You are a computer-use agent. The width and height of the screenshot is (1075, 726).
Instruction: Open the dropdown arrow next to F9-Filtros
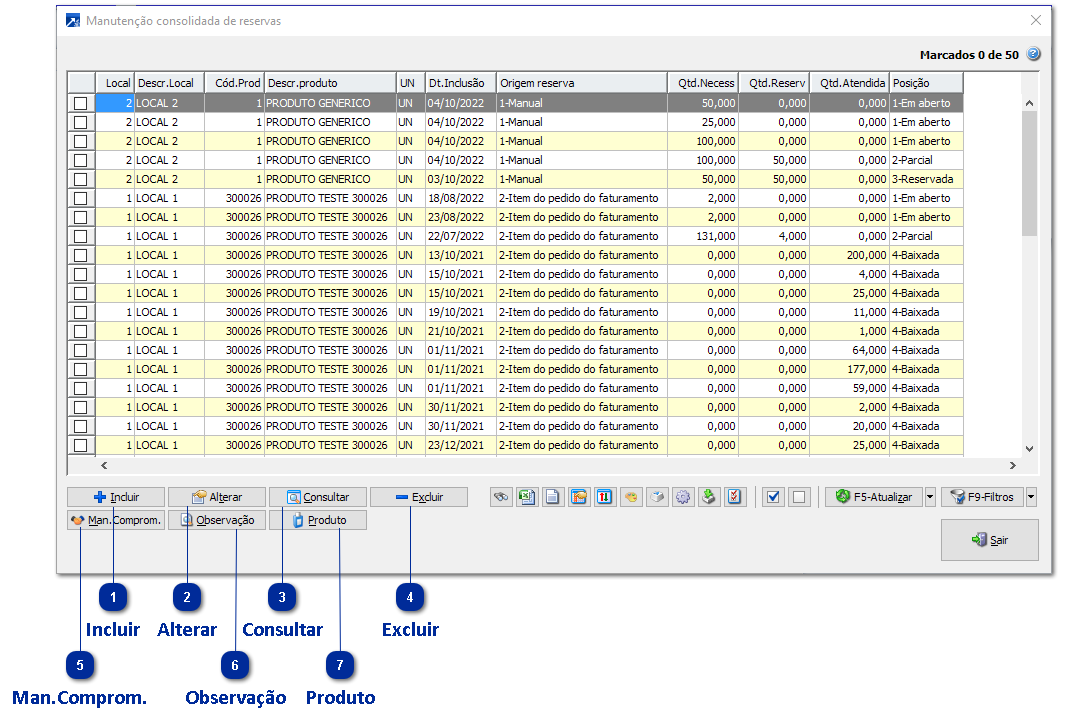tap(1031, 497)
